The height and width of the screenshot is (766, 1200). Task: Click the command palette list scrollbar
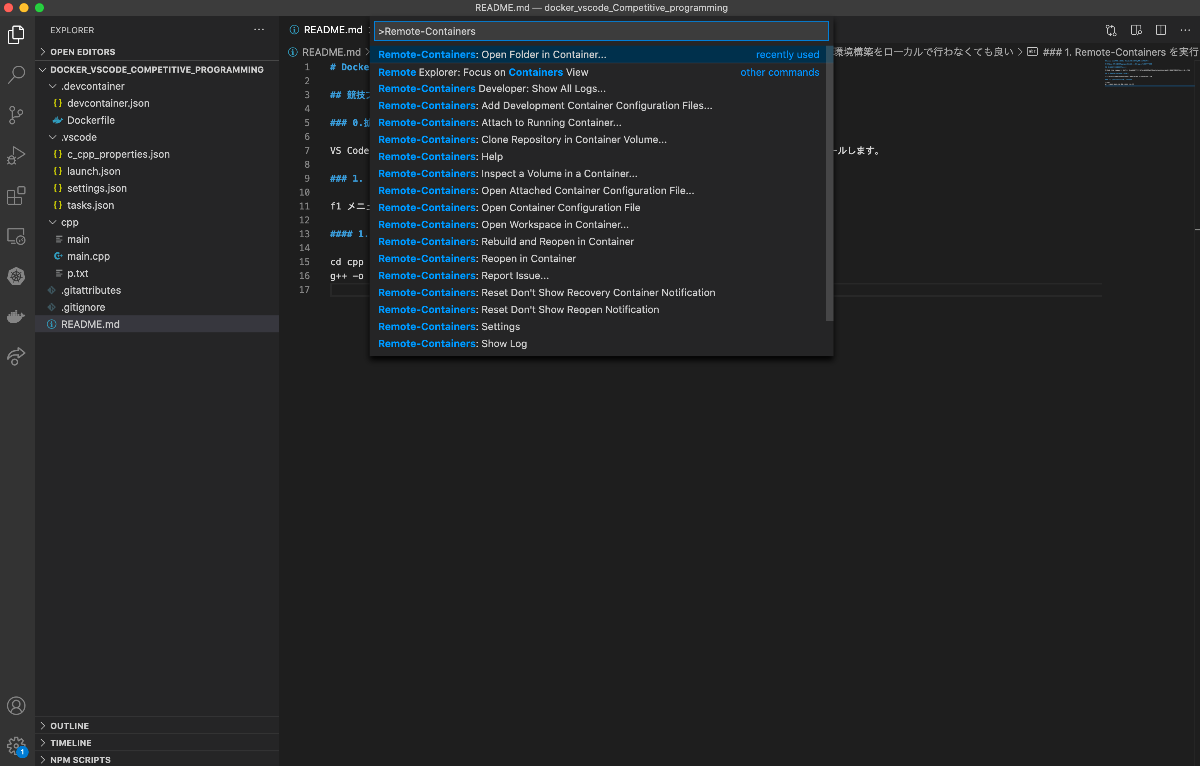coord(828,184)
